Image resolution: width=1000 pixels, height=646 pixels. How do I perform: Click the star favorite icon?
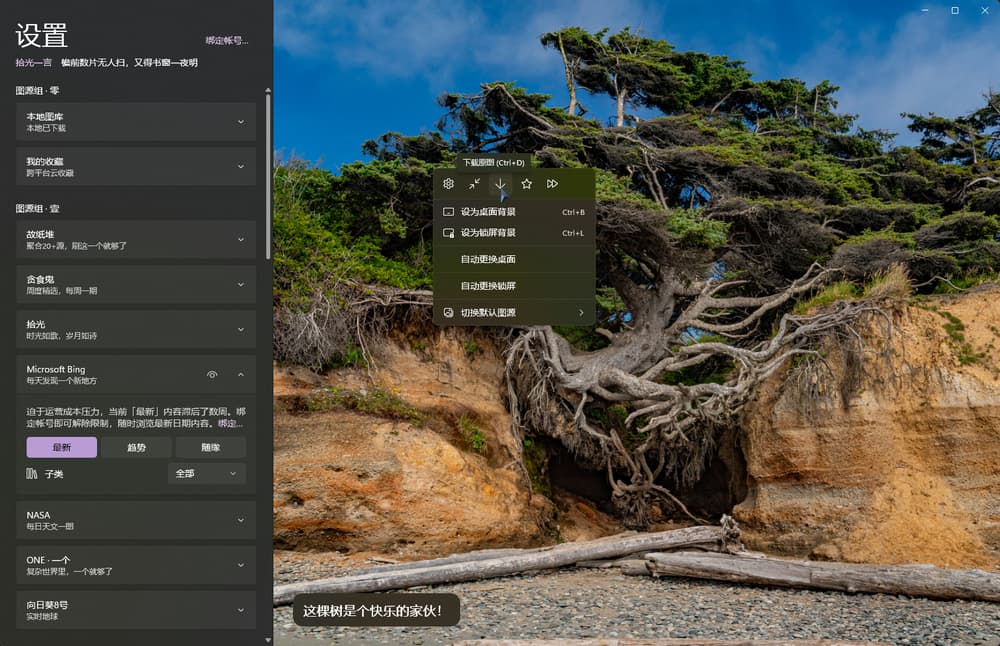pos(526,184)
